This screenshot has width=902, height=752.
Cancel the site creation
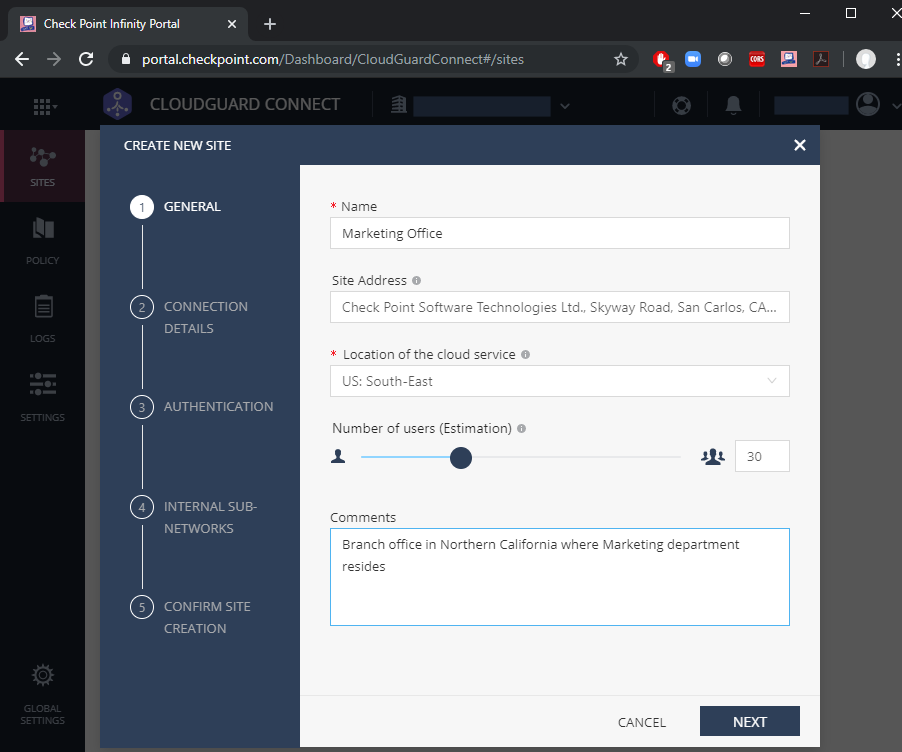641,721
